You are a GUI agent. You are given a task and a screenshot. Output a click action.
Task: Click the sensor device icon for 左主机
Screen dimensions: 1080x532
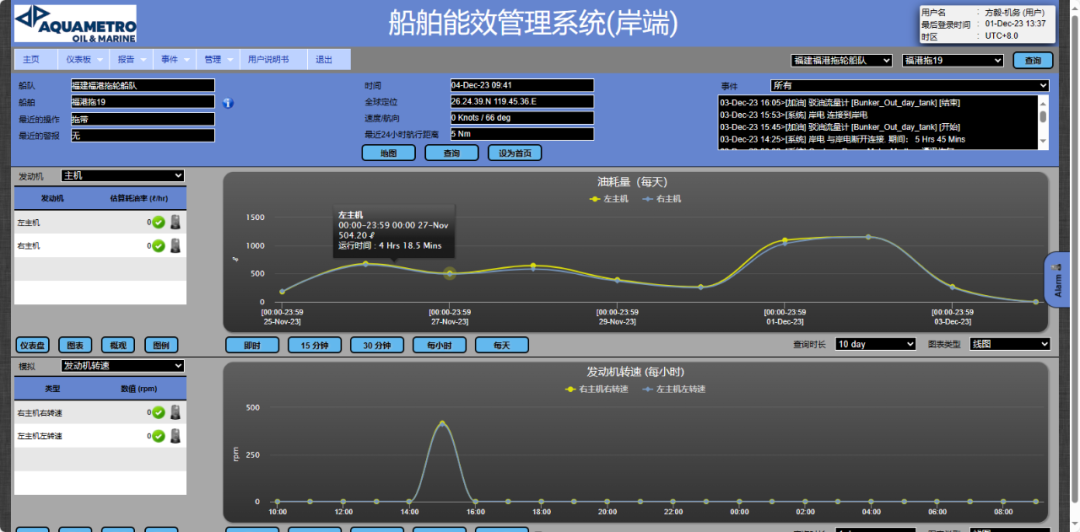click(176, 222)
